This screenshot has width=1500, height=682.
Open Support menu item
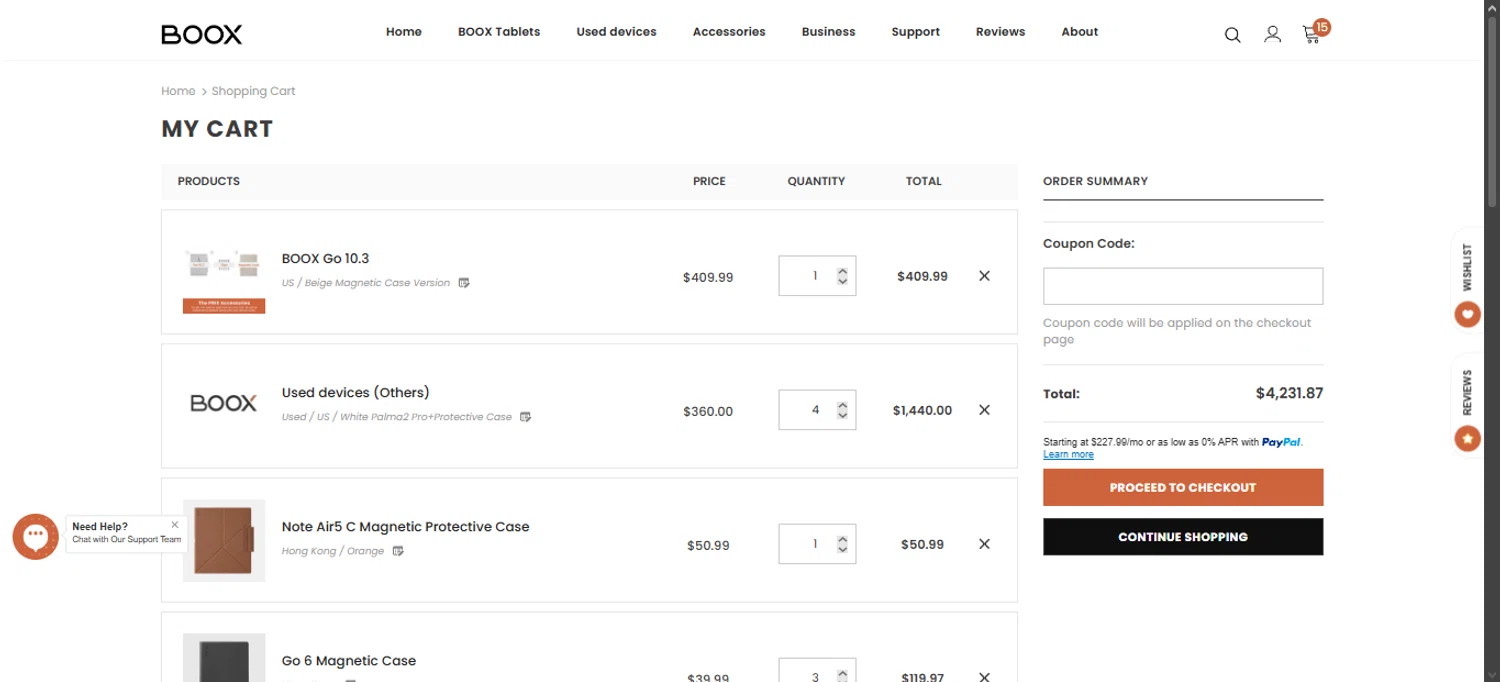[916, 32]
